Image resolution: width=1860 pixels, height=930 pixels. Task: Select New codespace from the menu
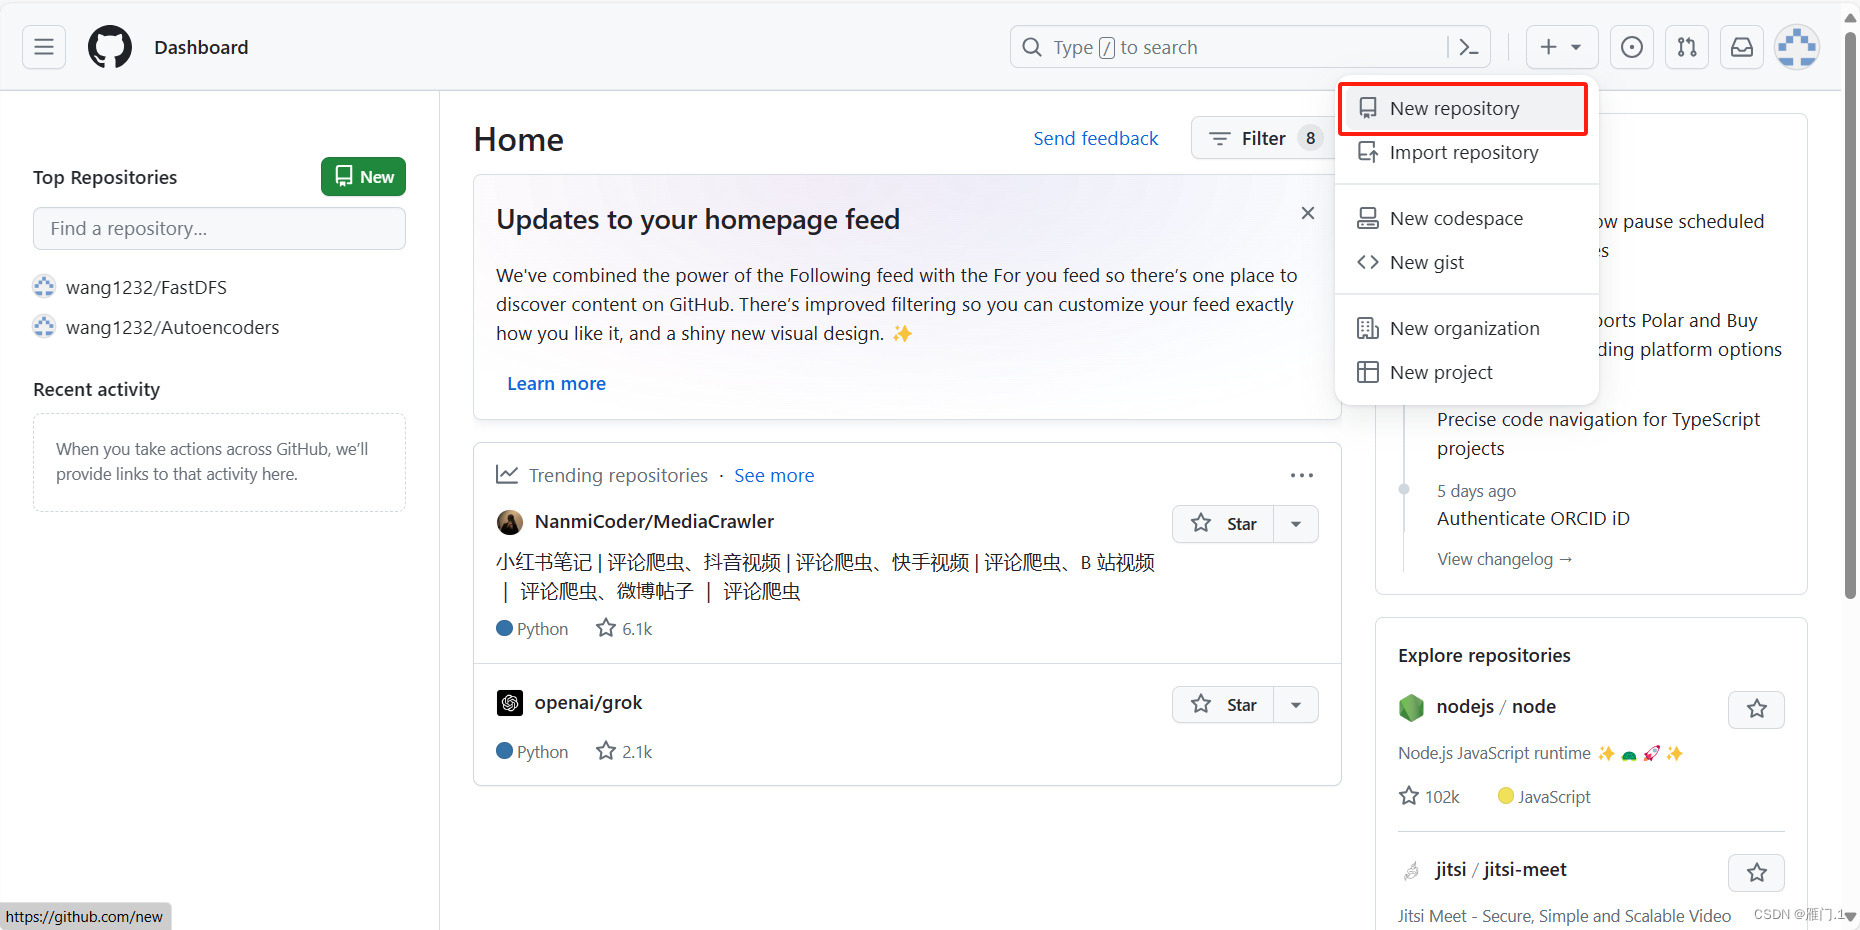pyautogui.click(x=1466, y=218)
